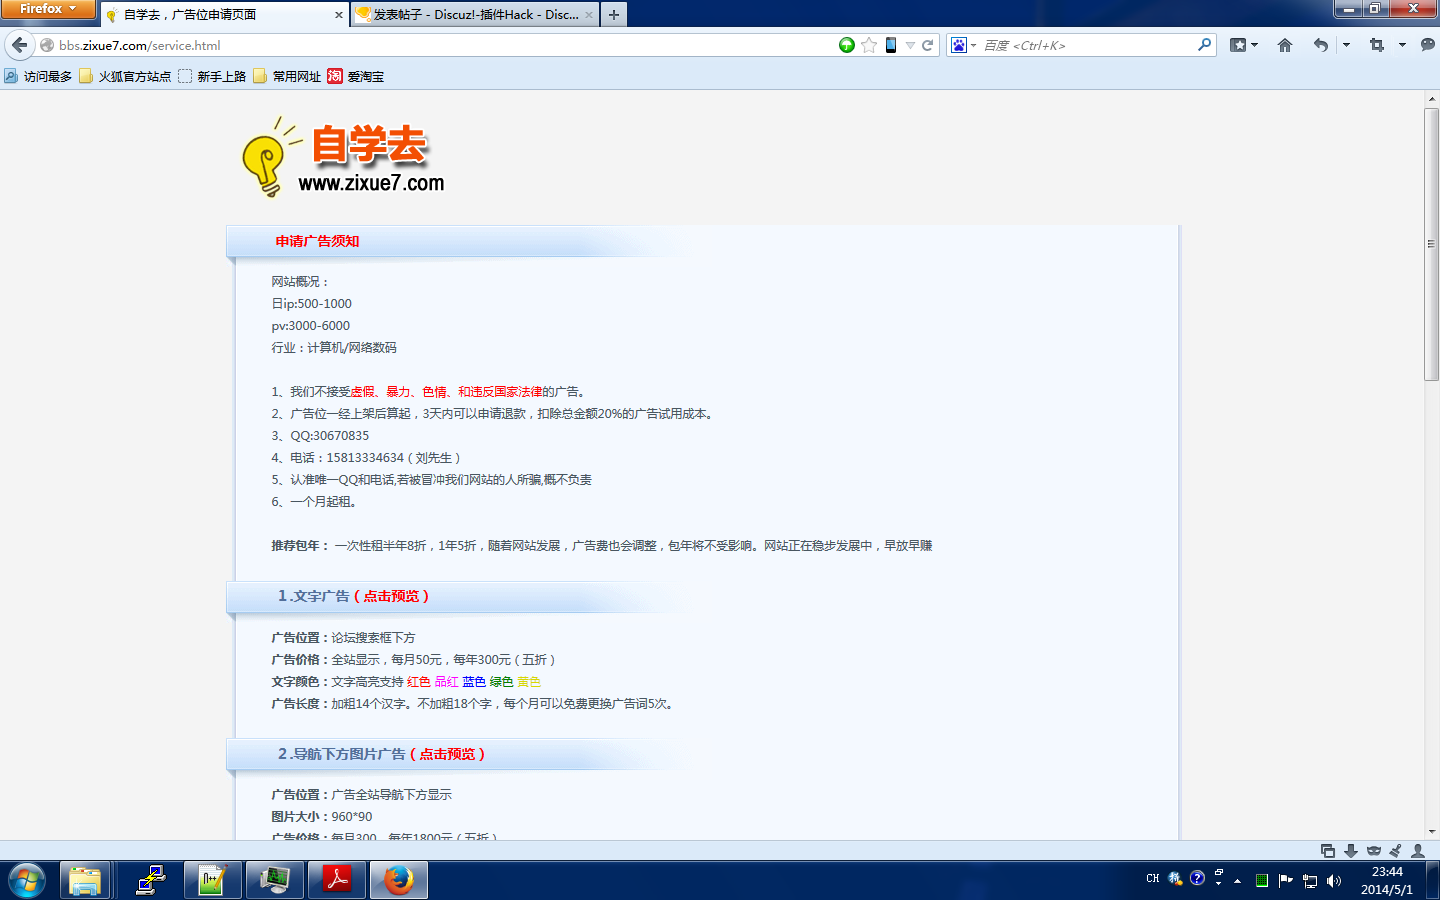Click the 绿色 colored text sample
Image resolution: width=1440 pixels, height=900 pixels.
point(501,682)
